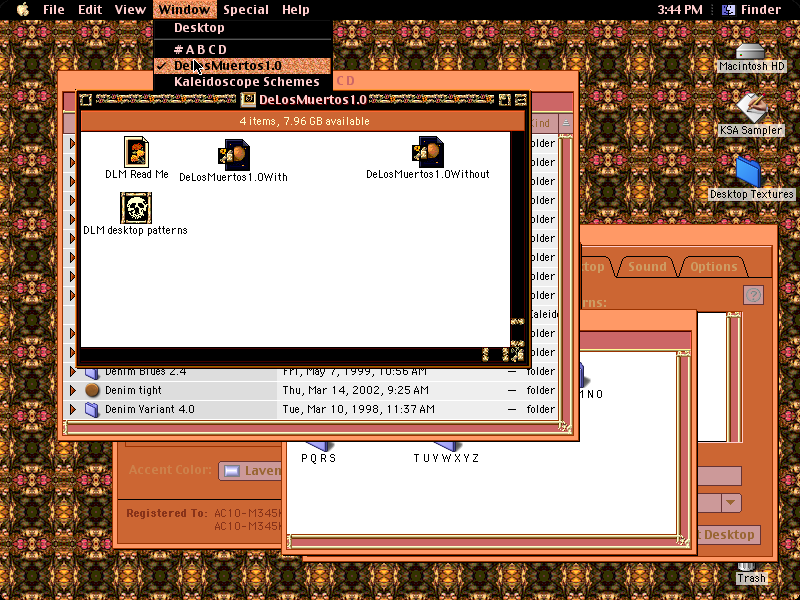Image resolution: width=800 pixels, height=600 pixels.
Task: Click the DeLosMuertos1.0 title bar proxy icon
Action: pyautogui.click(x=248, y=99)
